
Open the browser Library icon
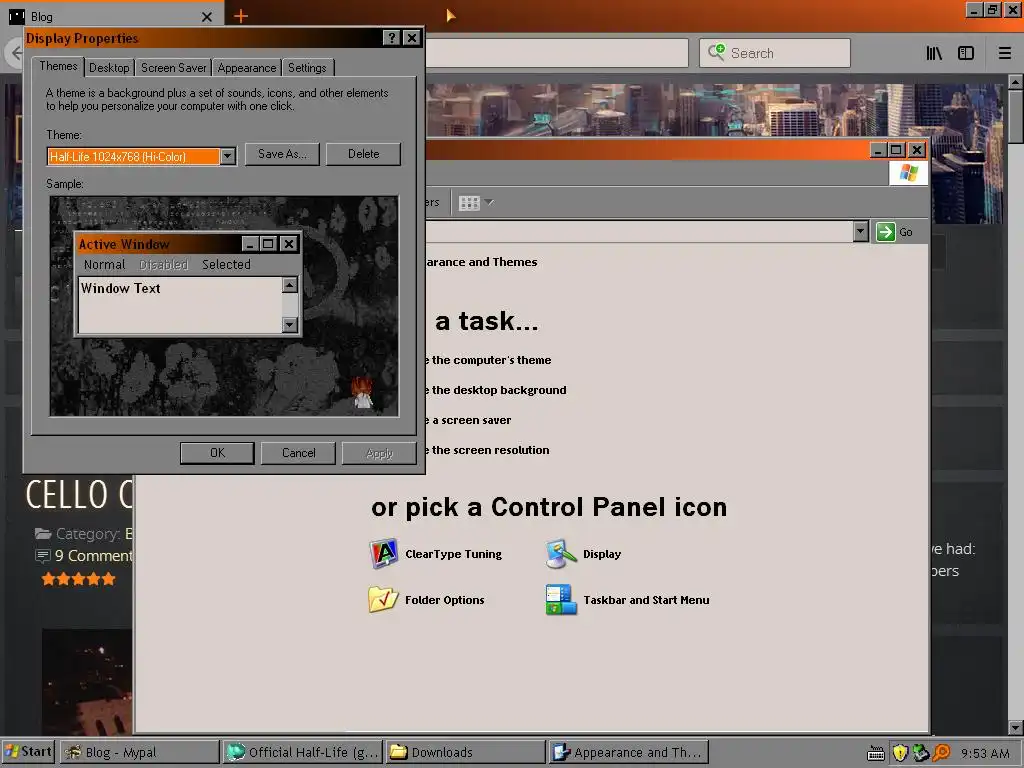coord(934,54)
